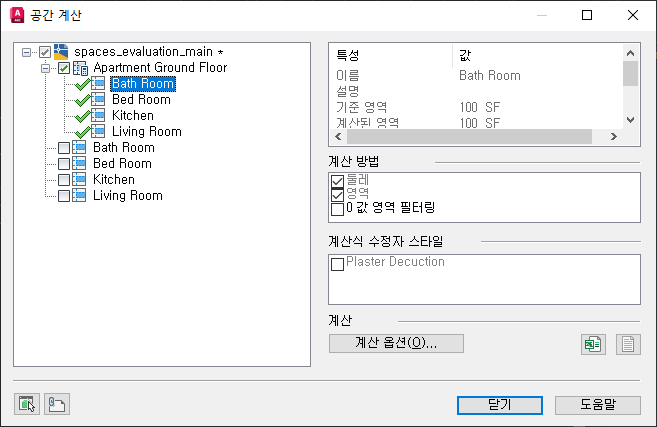Click the tag/template icon at bottom left
The height and width of the screenshot is (427, 657).
point(57,404)
